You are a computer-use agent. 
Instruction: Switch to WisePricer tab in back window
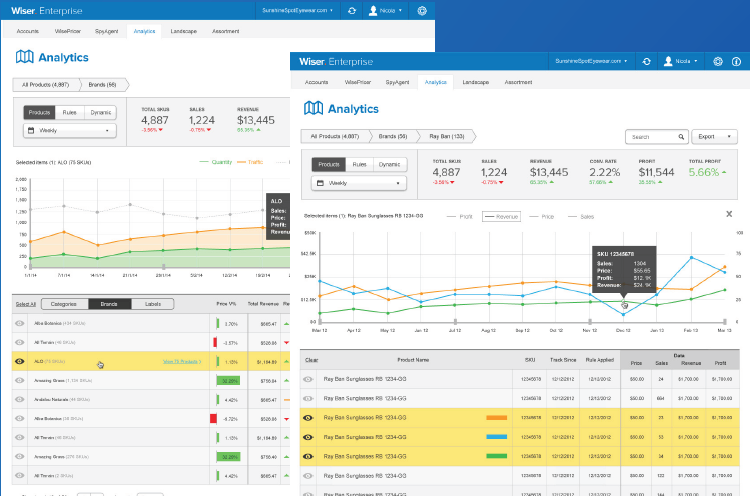click(67, 31)
